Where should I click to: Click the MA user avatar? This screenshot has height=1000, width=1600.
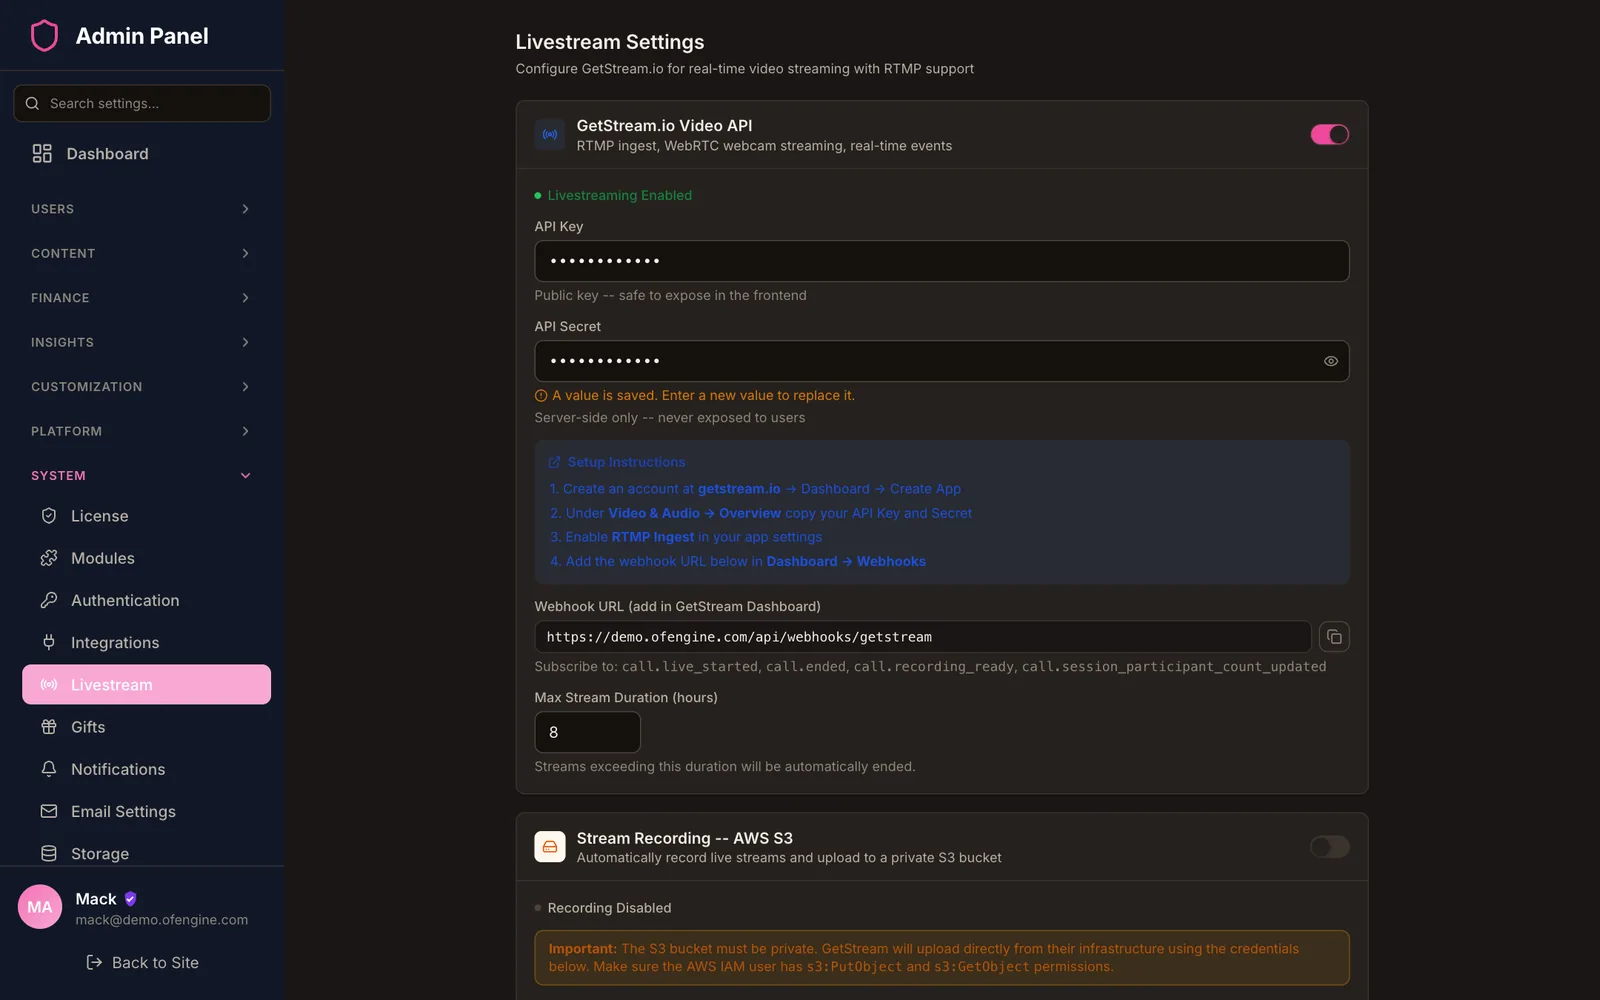(x=40, y=907)
